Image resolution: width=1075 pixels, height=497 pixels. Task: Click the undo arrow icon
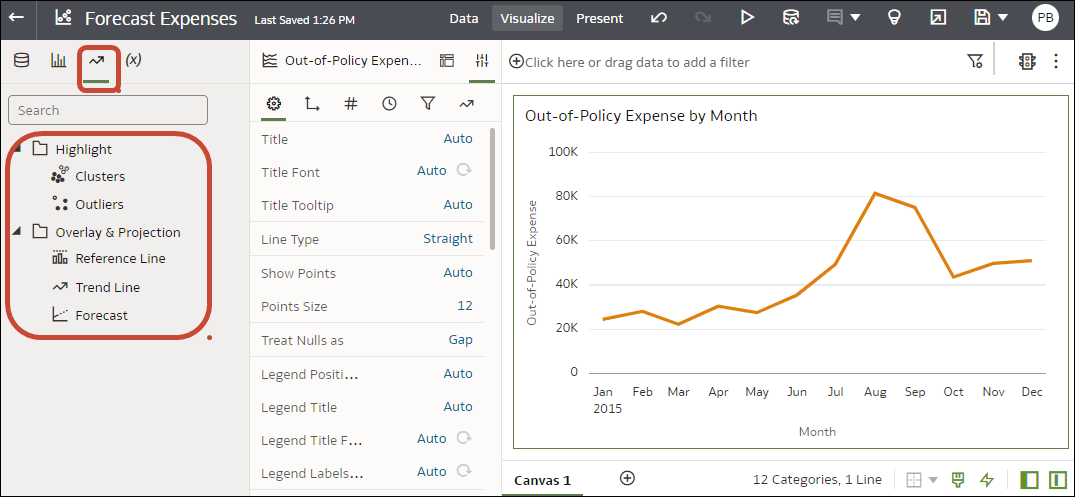(659, 18)
